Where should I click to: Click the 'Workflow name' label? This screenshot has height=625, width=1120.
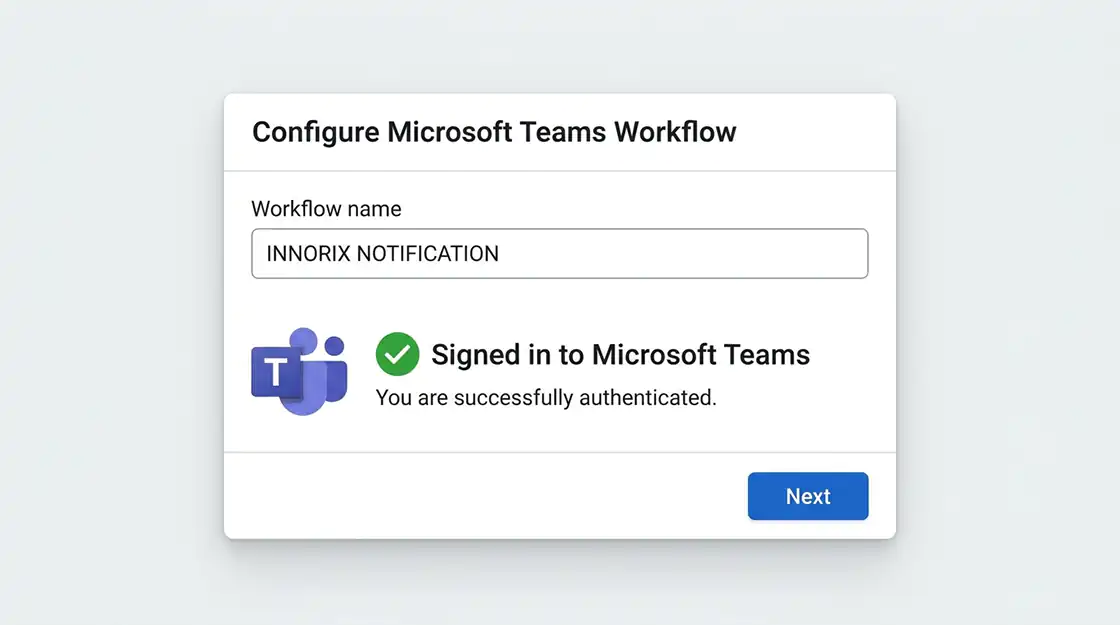click(x=326, y=209)
